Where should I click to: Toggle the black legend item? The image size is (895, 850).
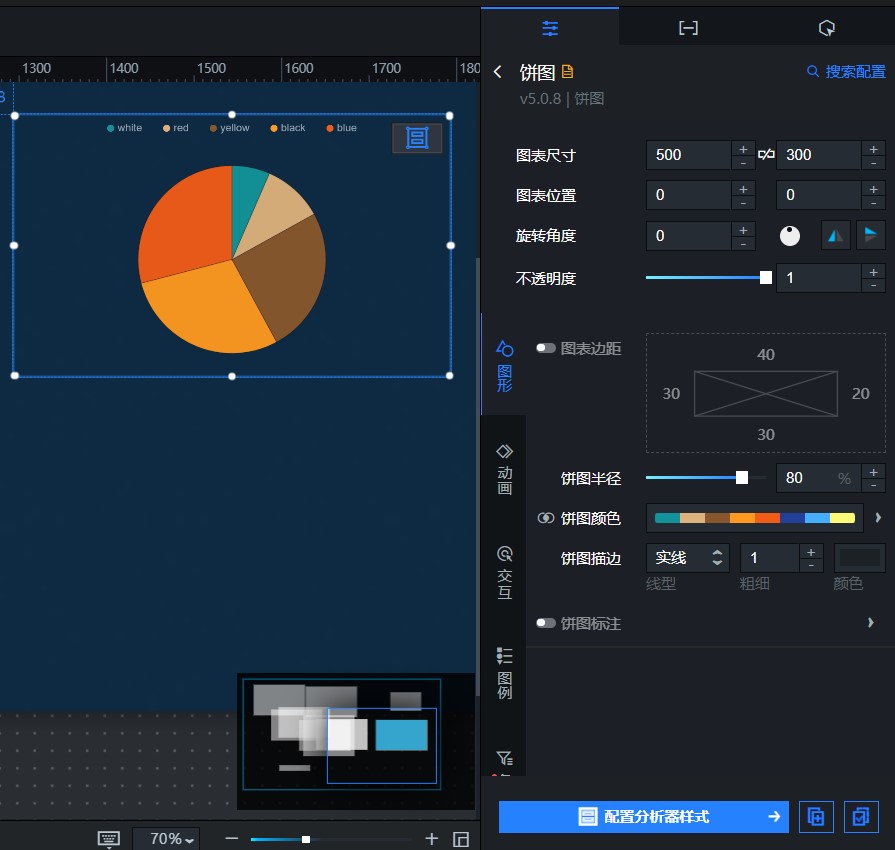pos(288,128)
